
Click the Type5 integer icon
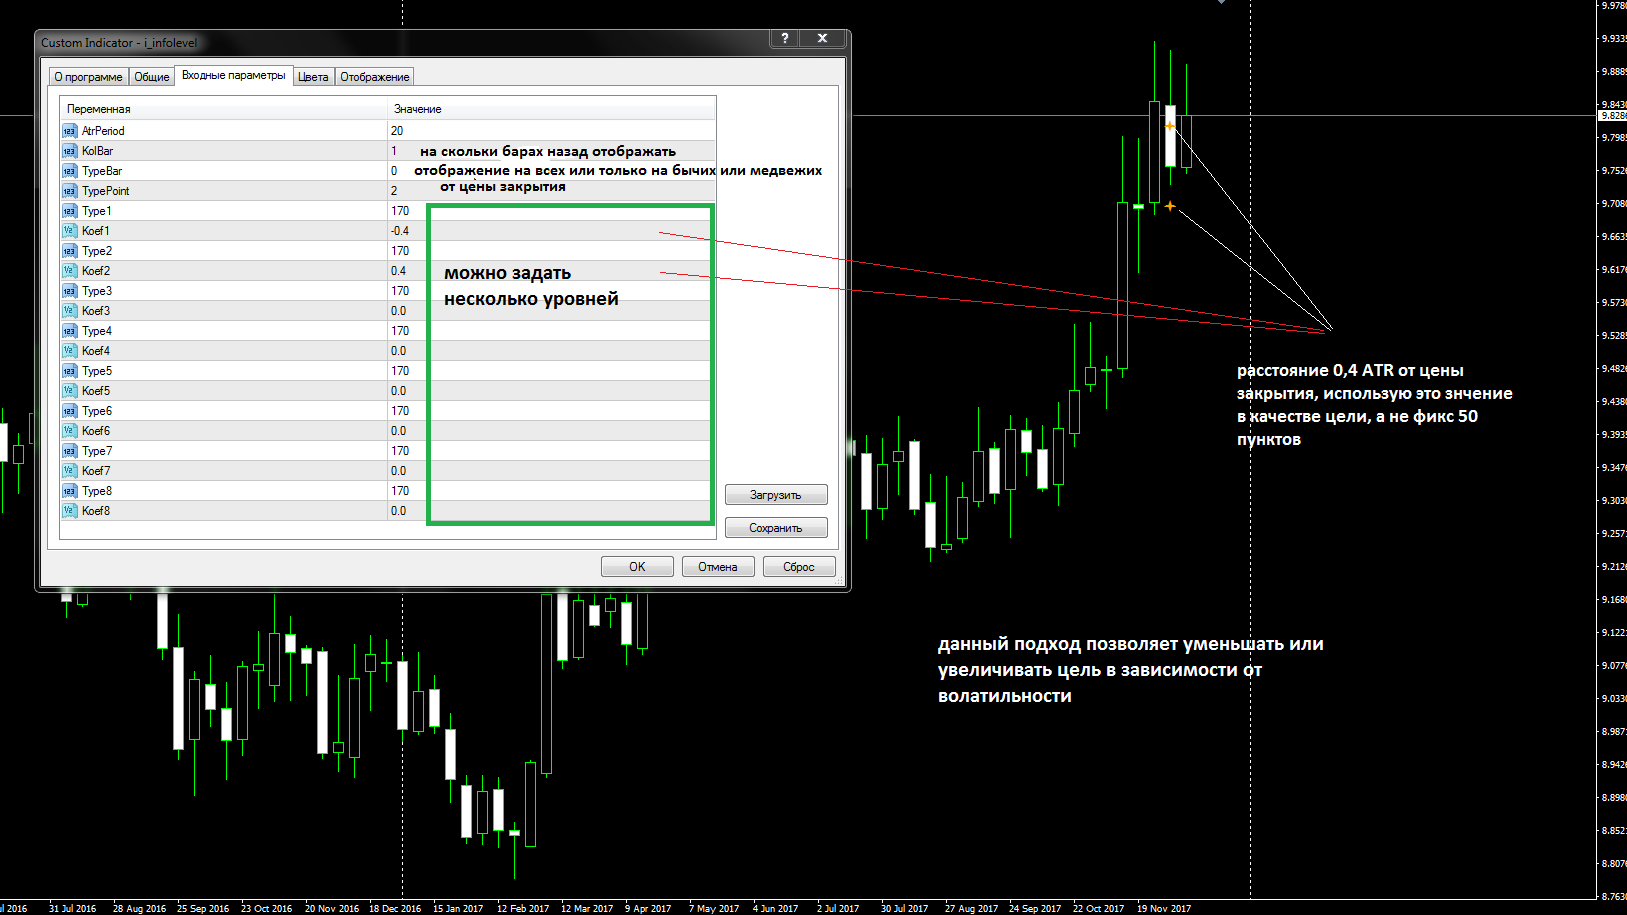click(69, 371)
